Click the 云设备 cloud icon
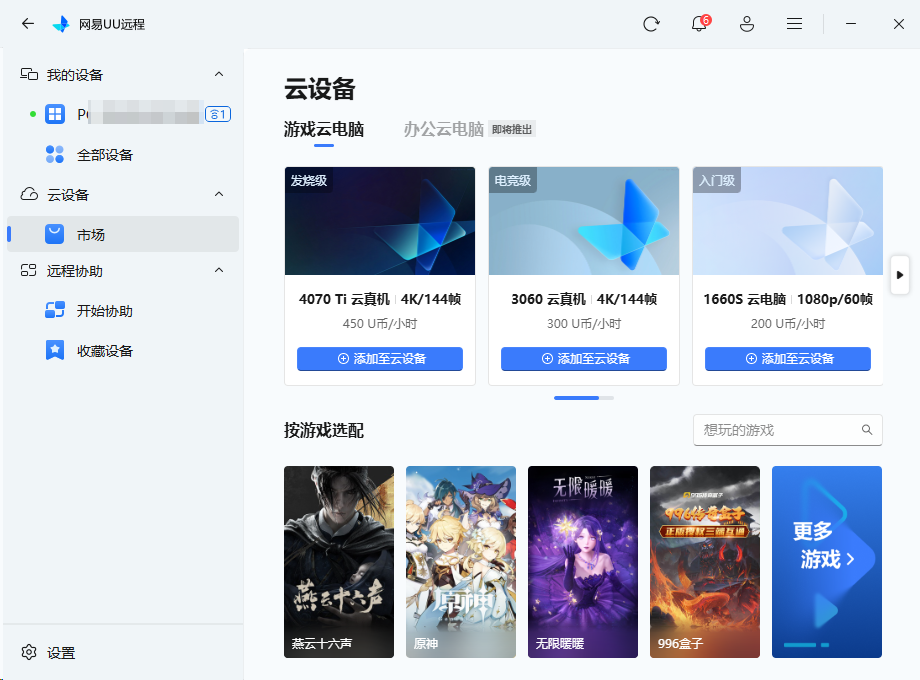The width and height of the screenshot is (920, 680). [29, 194]
